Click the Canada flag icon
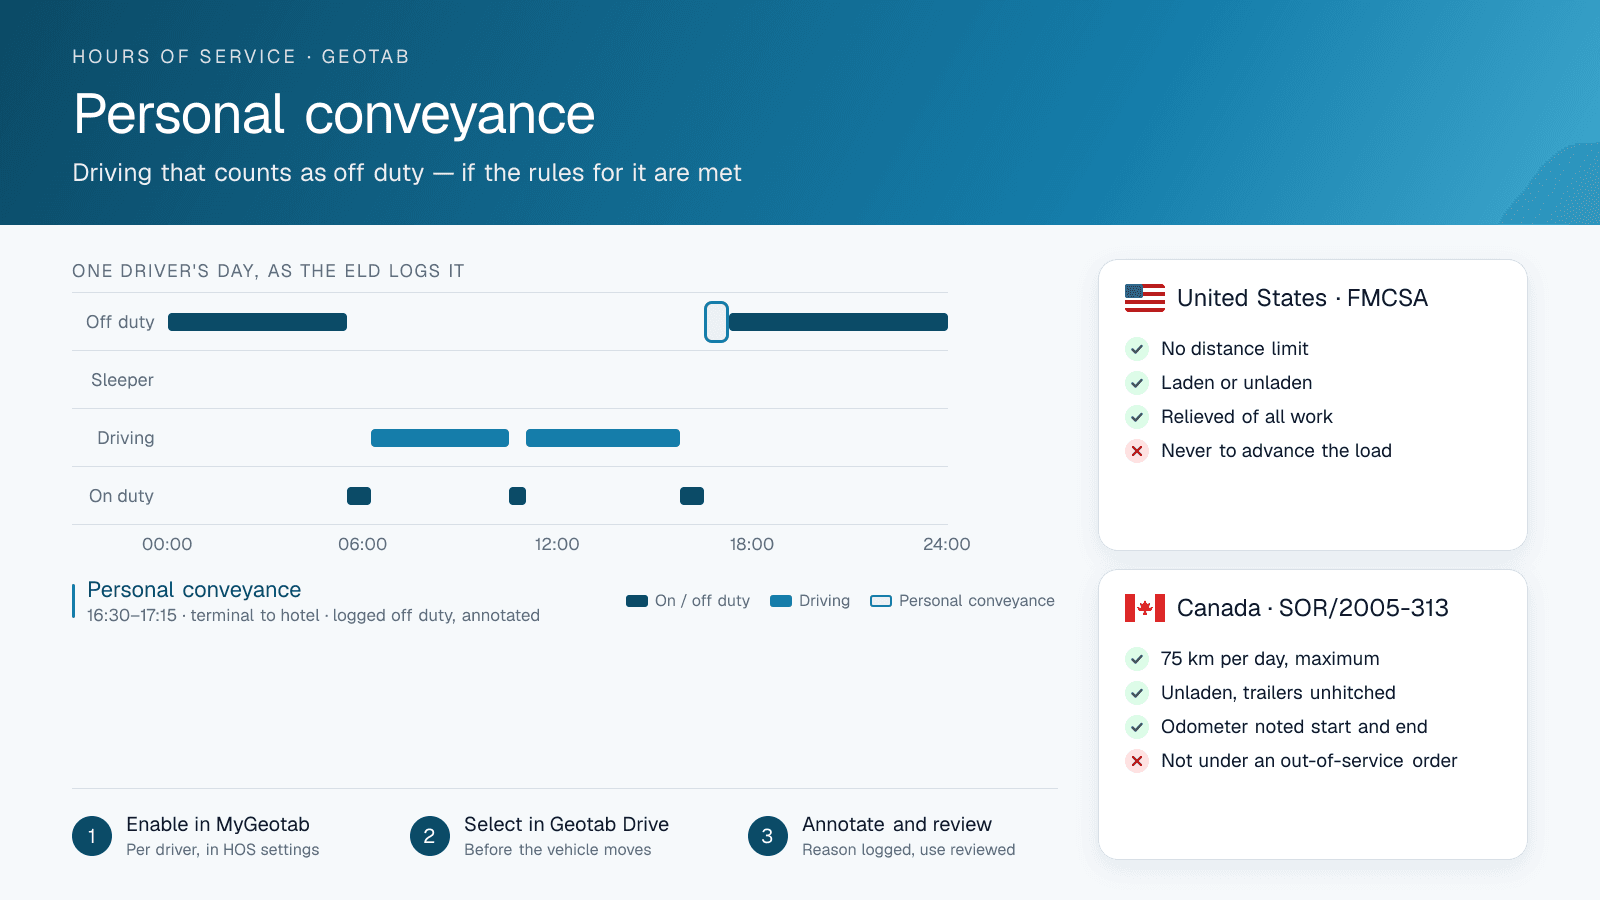The width and height of the screenshot is (1600, 900). 1145,608
